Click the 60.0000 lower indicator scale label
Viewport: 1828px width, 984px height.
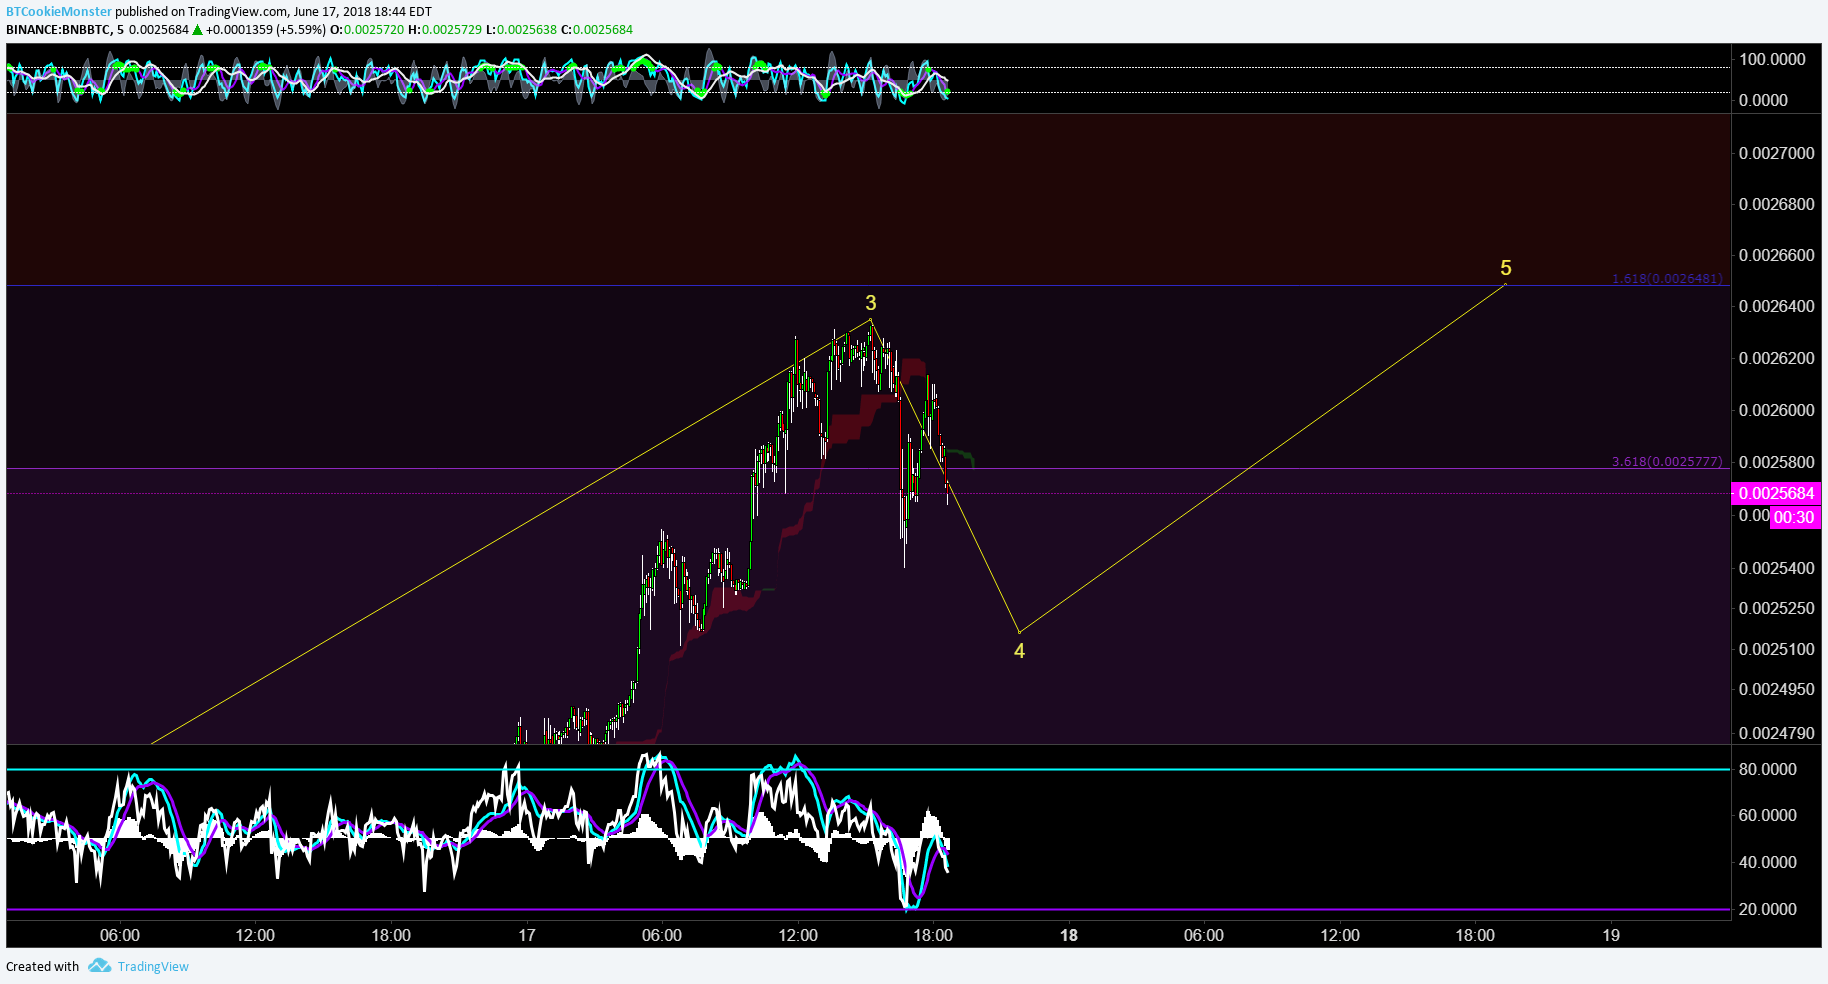click(1768, 815)
